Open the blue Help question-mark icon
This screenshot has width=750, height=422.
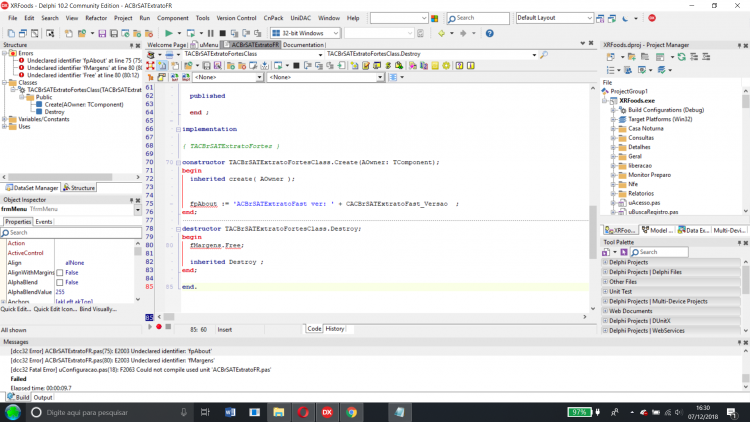[489, 33]
